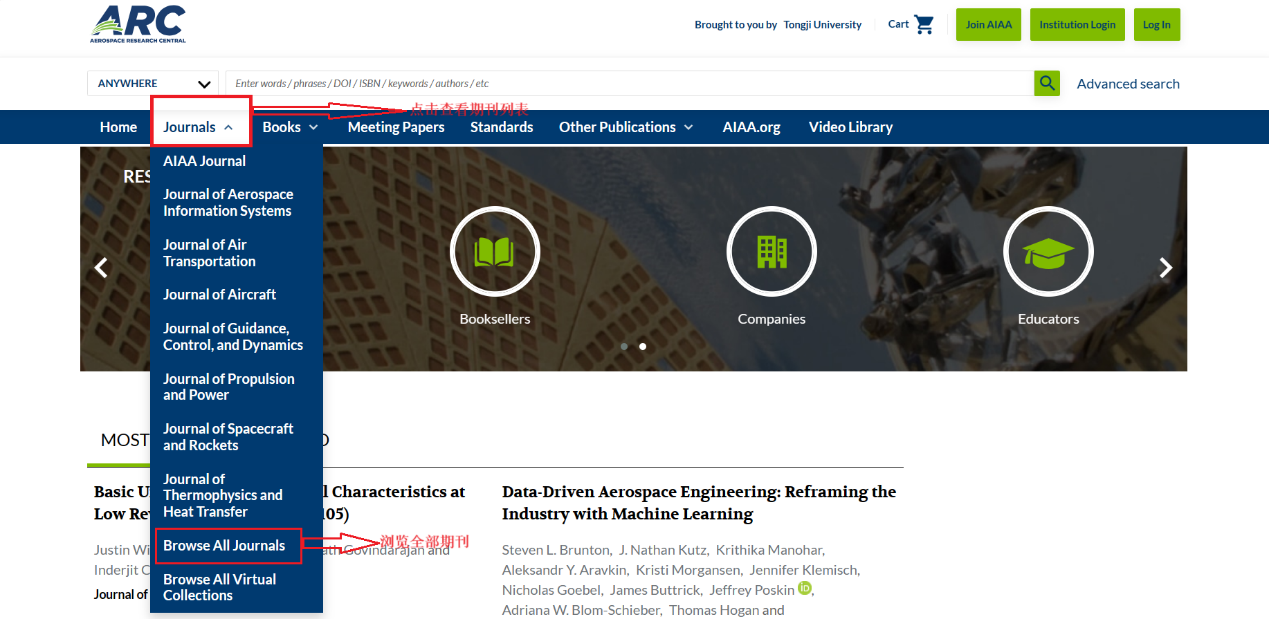This screenshot has height=619, width=1269.
Task: Focus the search keywords input field
Action: click(x=630, y=83)
